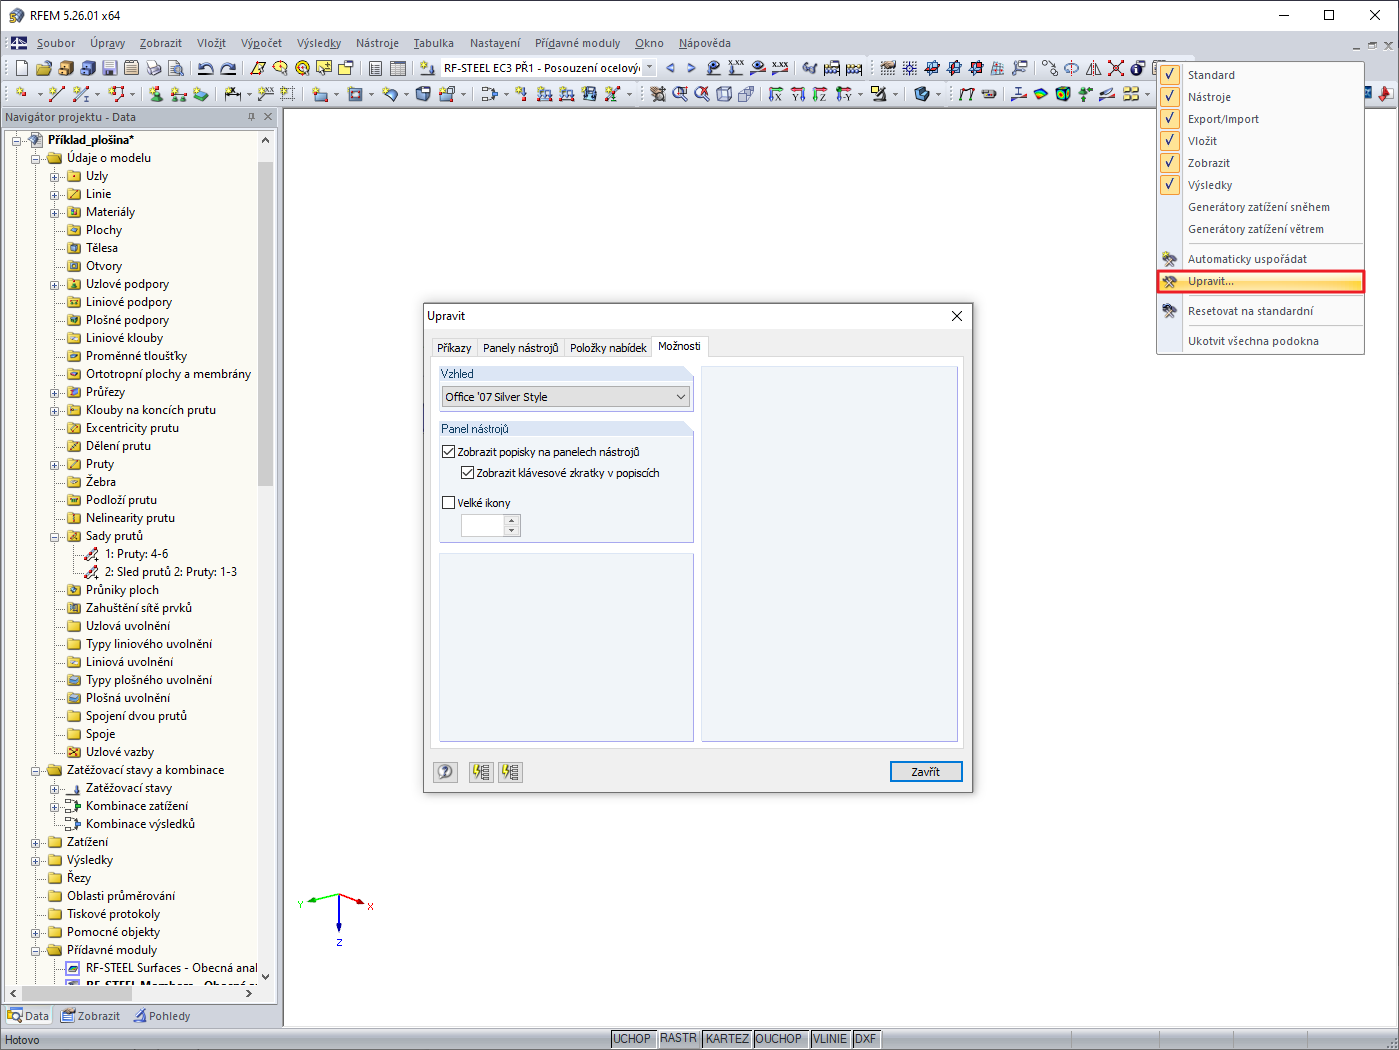The width and height of the screenshot is (1399, 1050).
Task: Choose 'Upravit...' in the toolbar popup menu
Action: pos(1260,281)
